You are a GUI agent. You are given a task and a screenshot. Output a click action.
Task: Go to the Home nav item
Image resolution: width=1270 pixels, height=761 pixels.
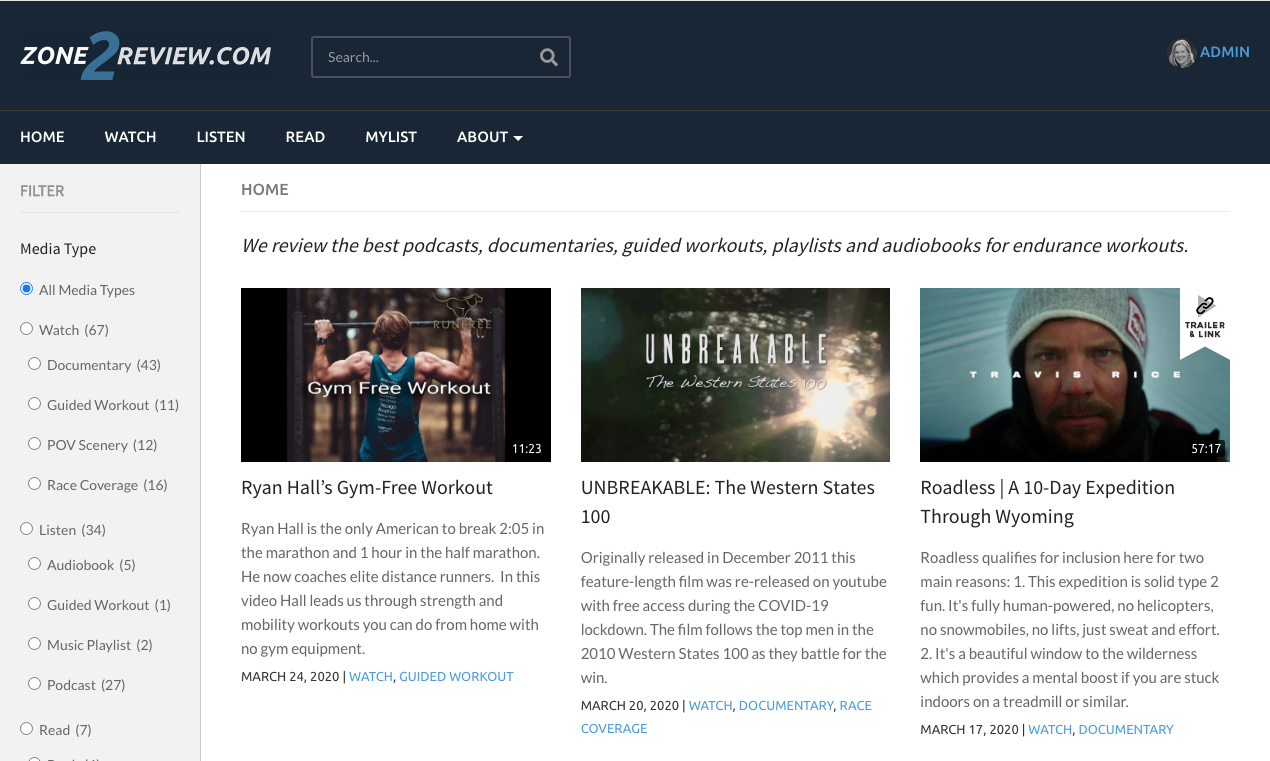coord(42,137)
